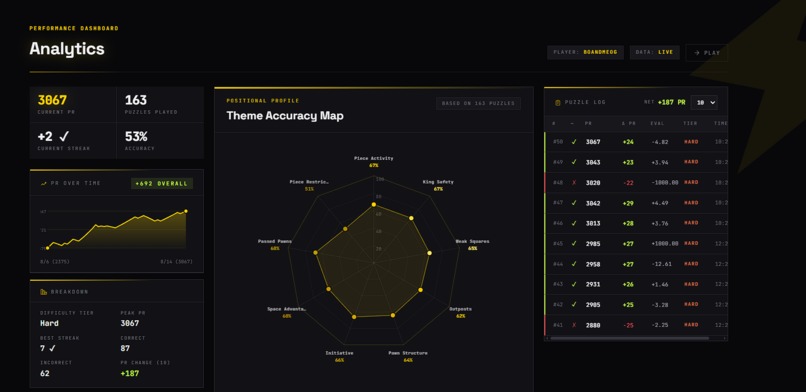Click the red X in puzzle row #48
The width and height of the screenshot is (806, 392).
pos(574,182)
